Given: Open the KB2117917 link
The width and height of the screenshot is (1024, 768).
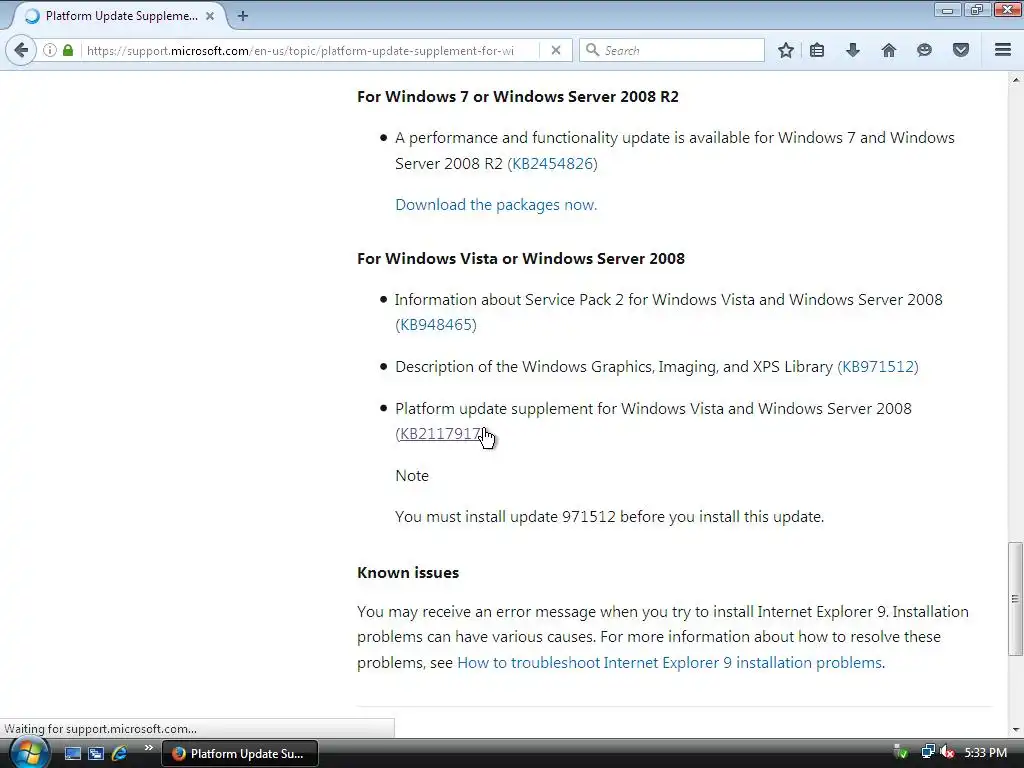Looking at the screenshot, I should (x=440, y=434).
